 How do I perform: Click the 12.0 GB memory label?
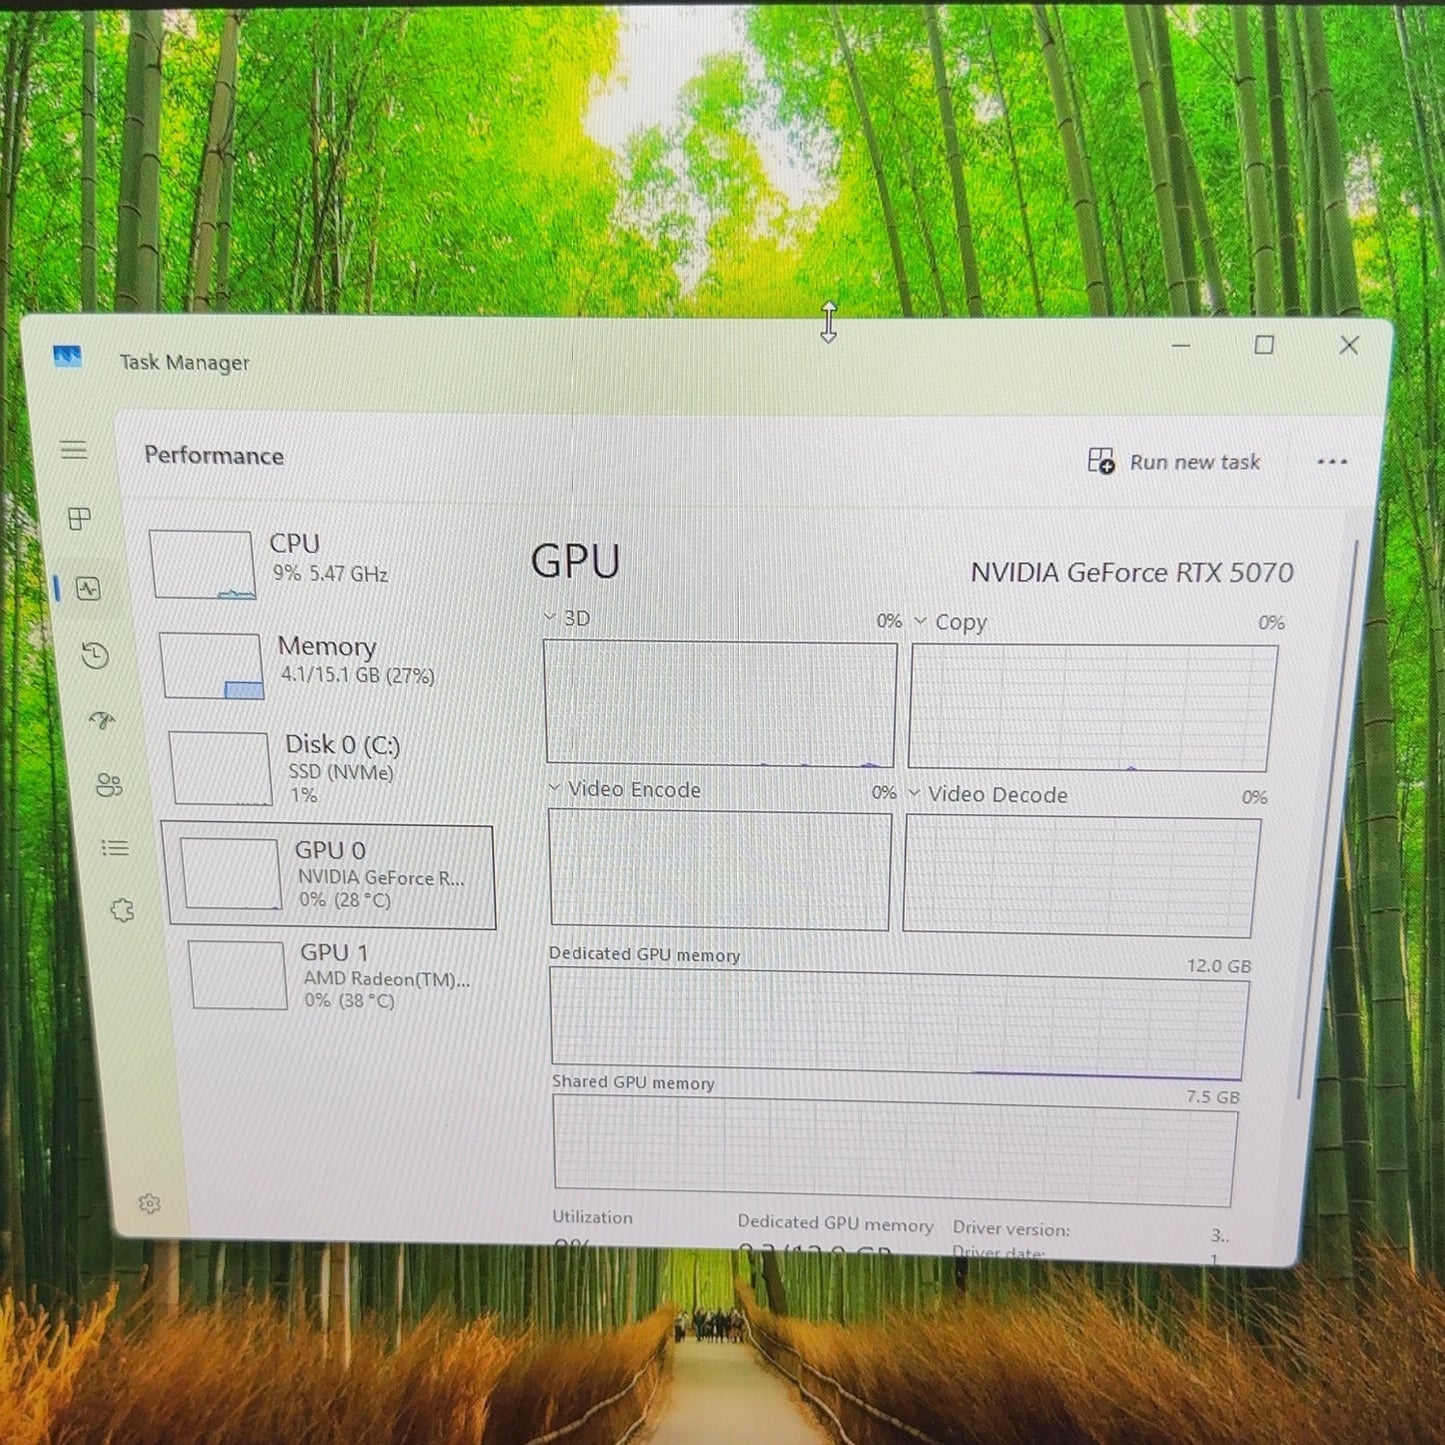(x=1219, y=966)
